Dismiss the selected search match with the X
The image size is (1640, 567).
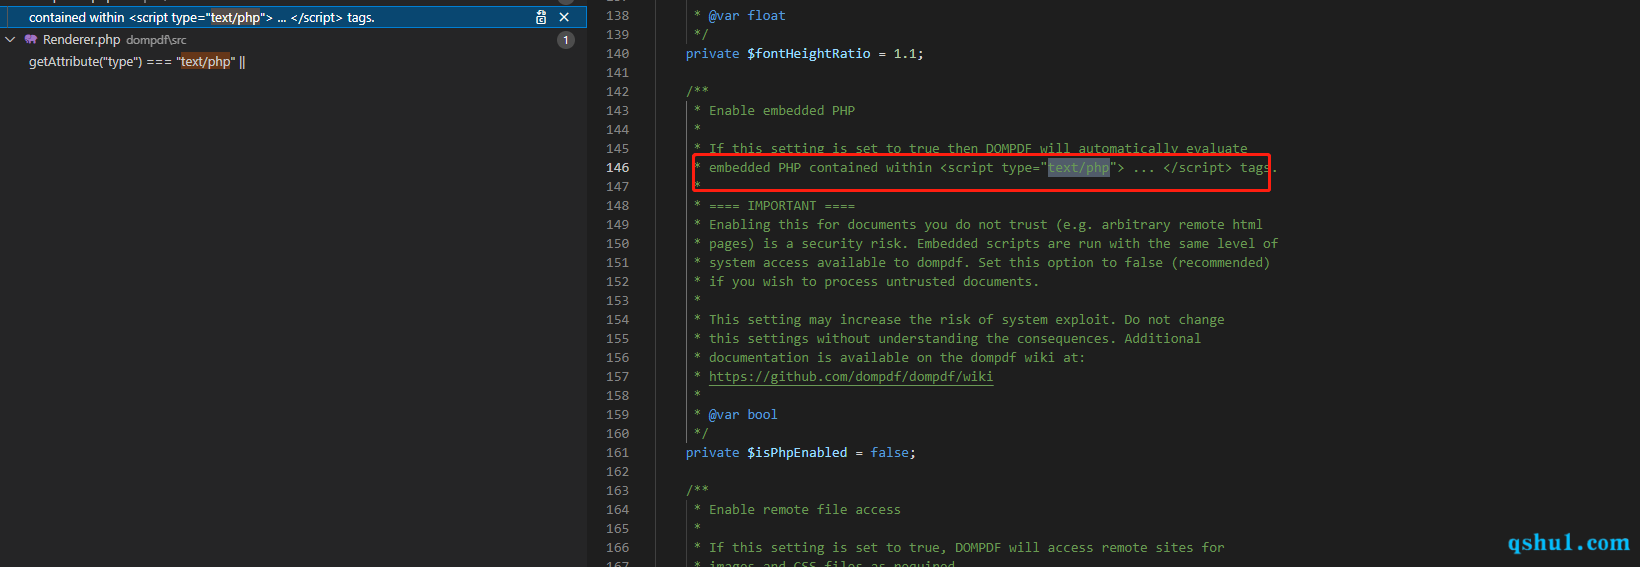tap(564, 17)
